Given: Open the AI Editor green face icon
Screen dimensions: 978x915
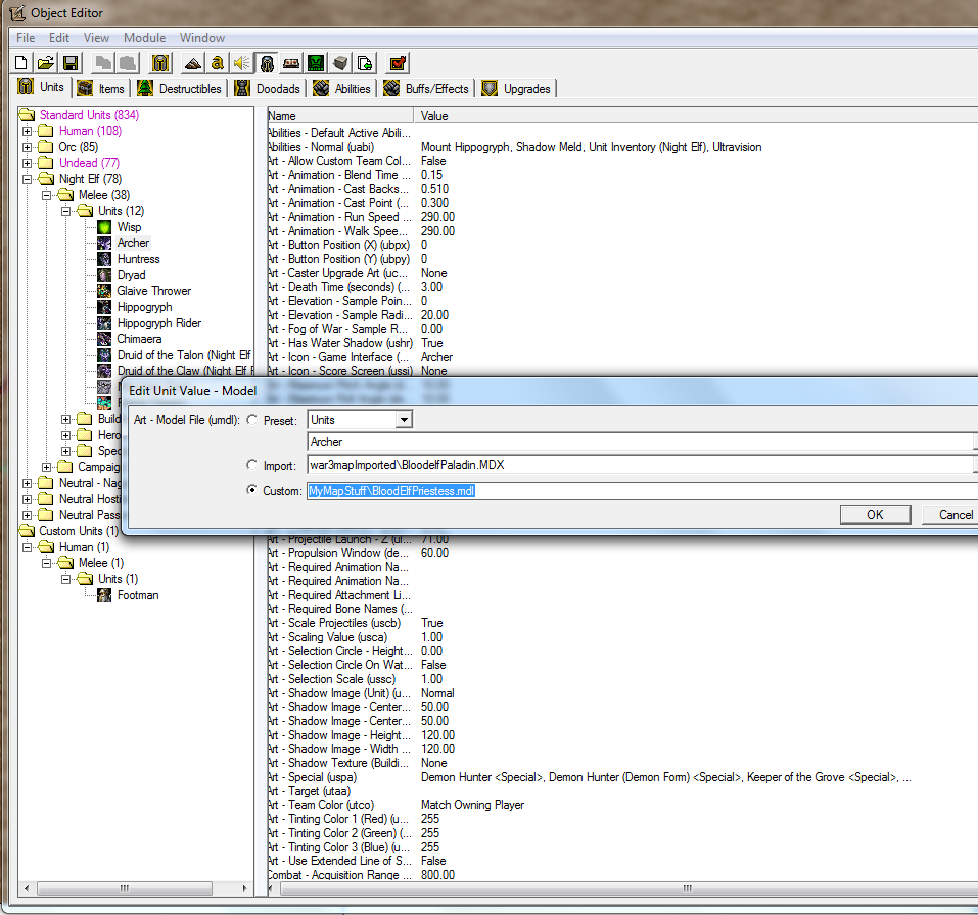Looking at the screenshot, I should coord(316,63).
